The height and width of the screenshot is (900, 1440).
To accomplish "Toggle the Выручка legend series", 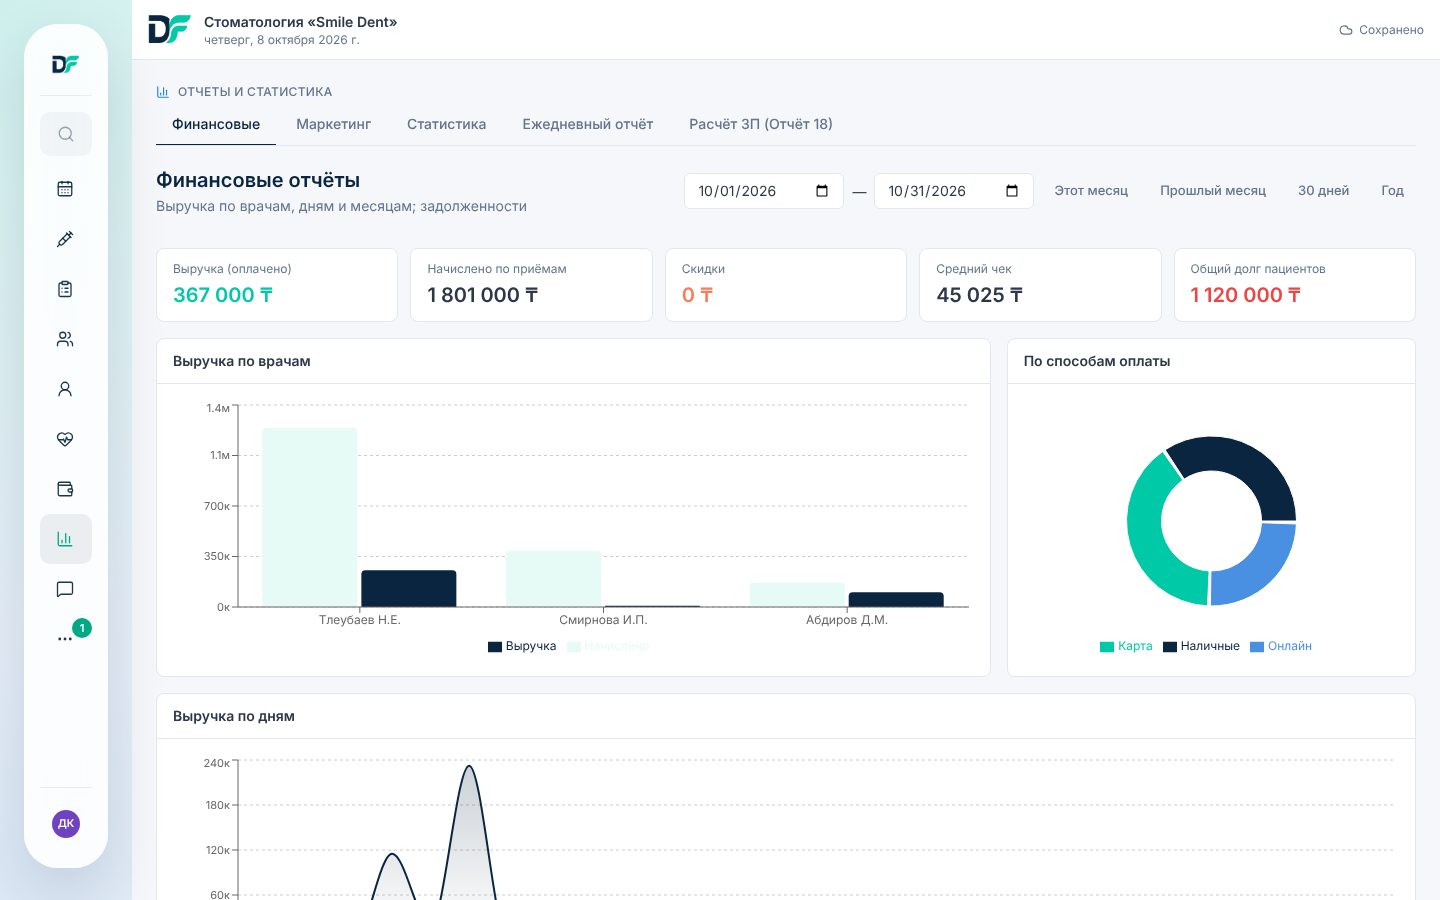I will 522,646.
